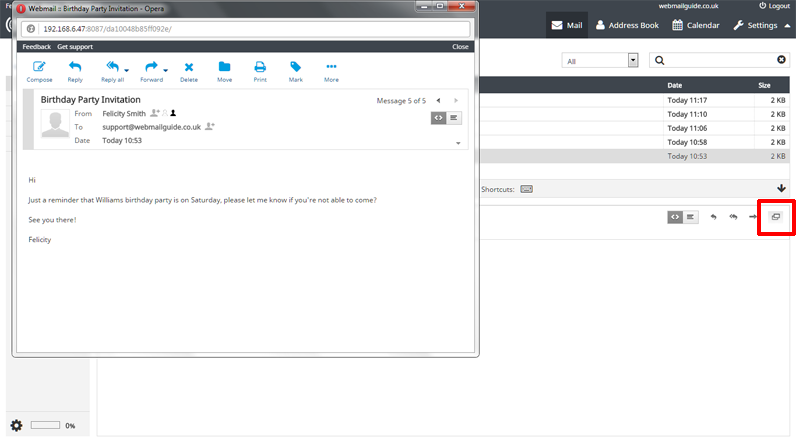
Task: Expand message headers arrow in popup
Action: (x=458, y=143)
